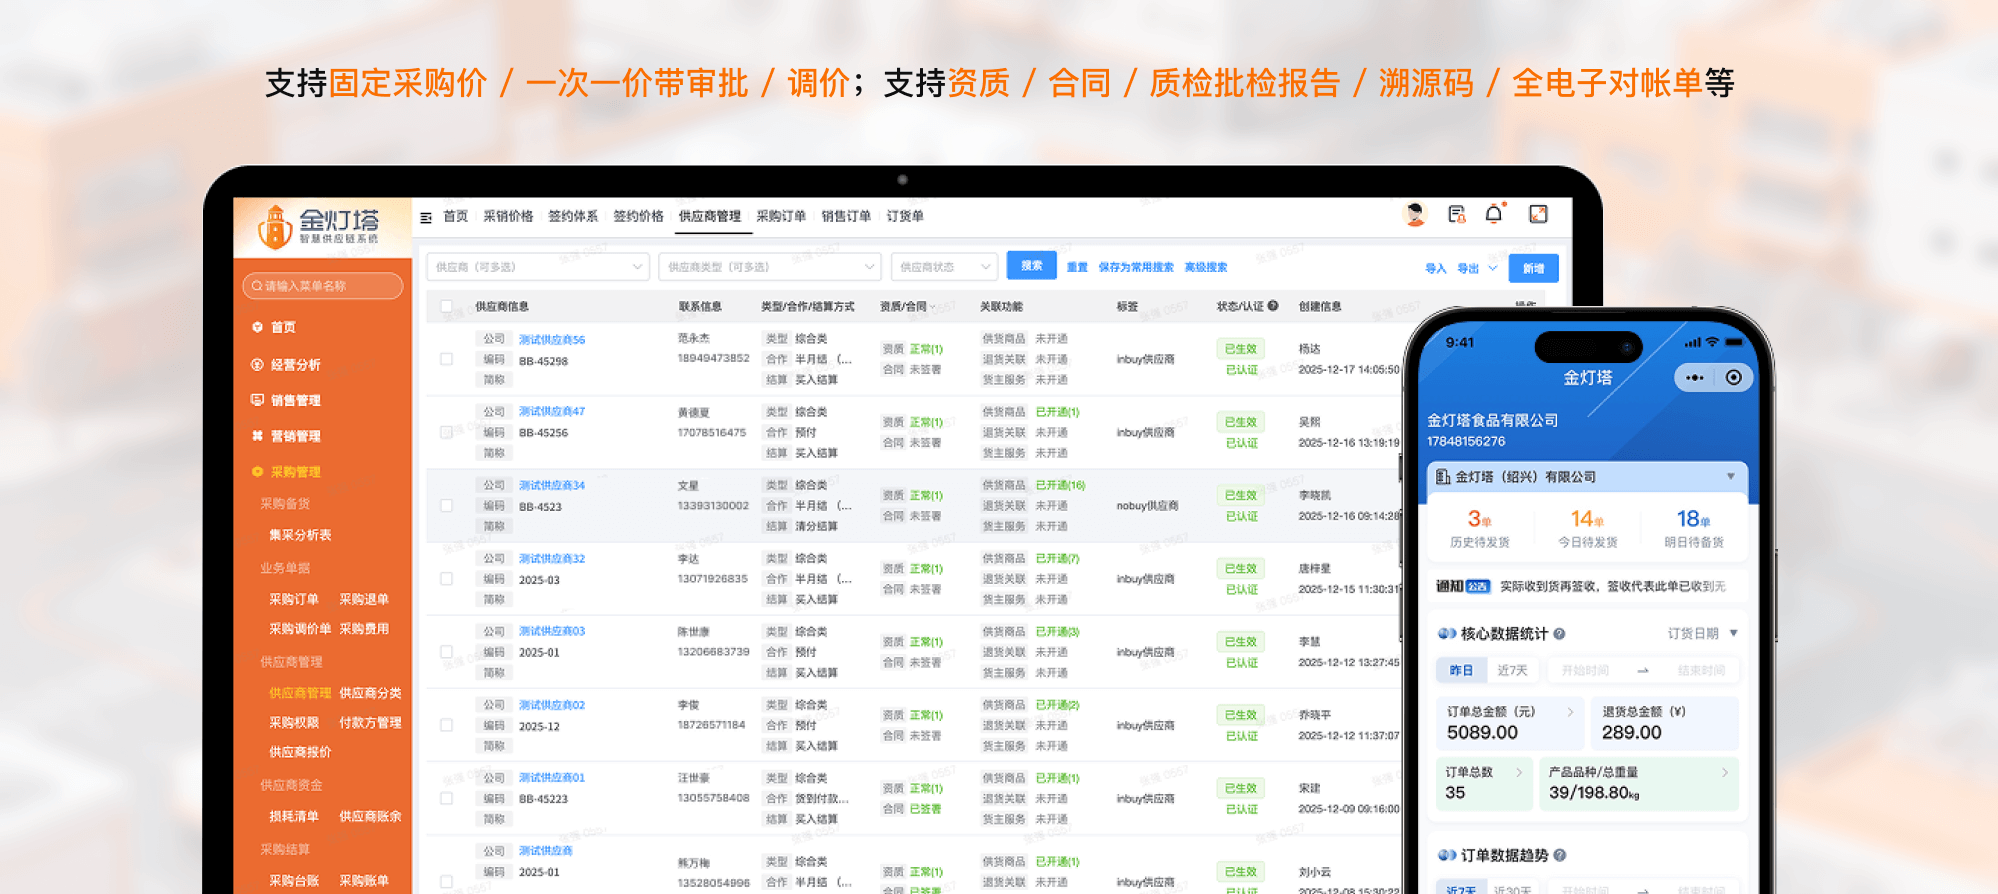
Task: Click the blue 新增 button
Action: click(x=1533, y=268)
